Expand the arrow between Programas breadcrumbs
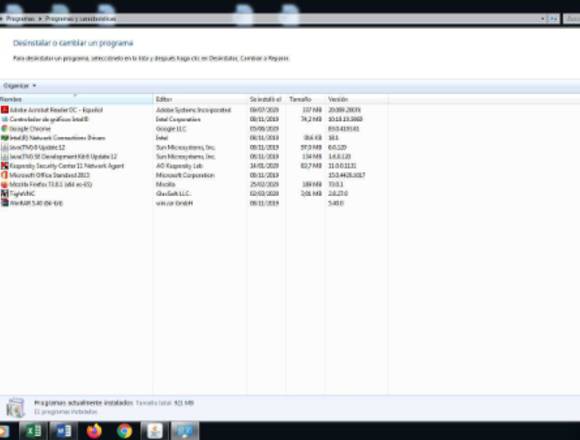Screen dimensions: 580x440 point(40,18)
